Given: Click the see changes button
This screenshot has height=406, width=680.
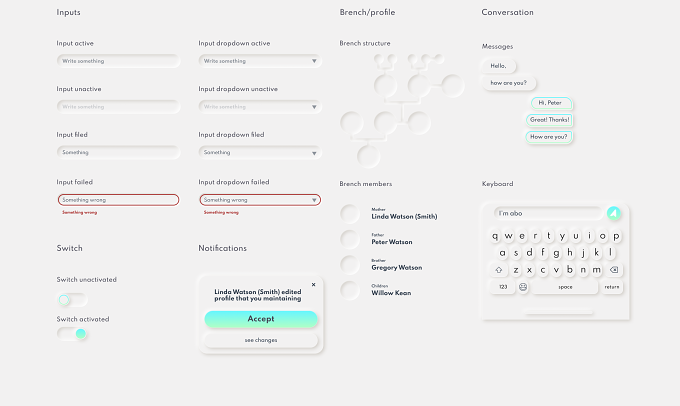Looking at the screenshot, I should pyautogui.click(x=261, y=340).
